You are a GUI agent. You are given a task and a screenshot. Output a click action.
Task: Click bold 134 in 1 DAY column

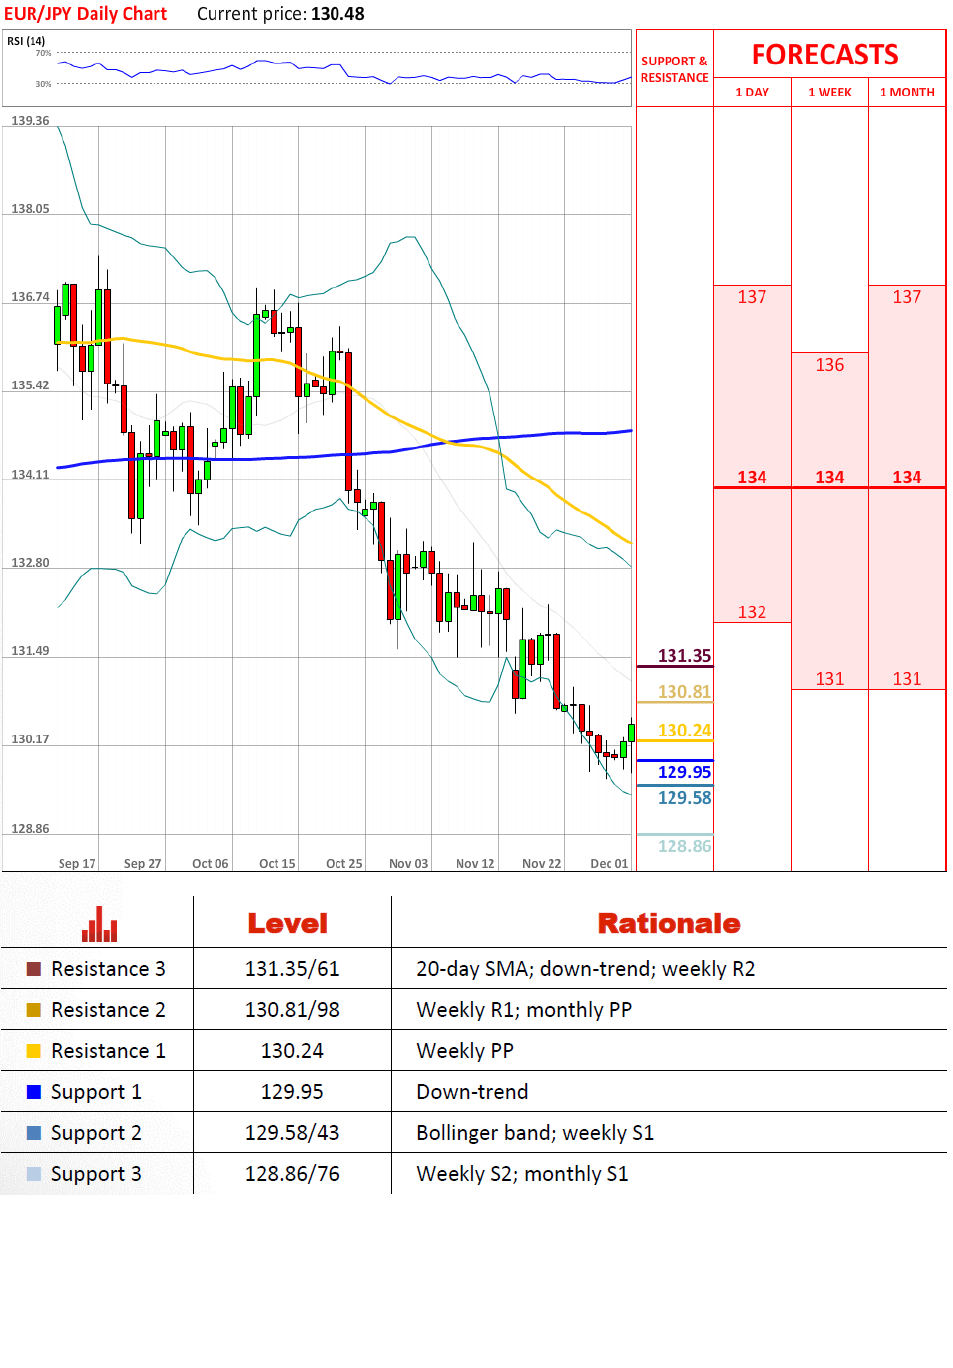pos(752,477)
